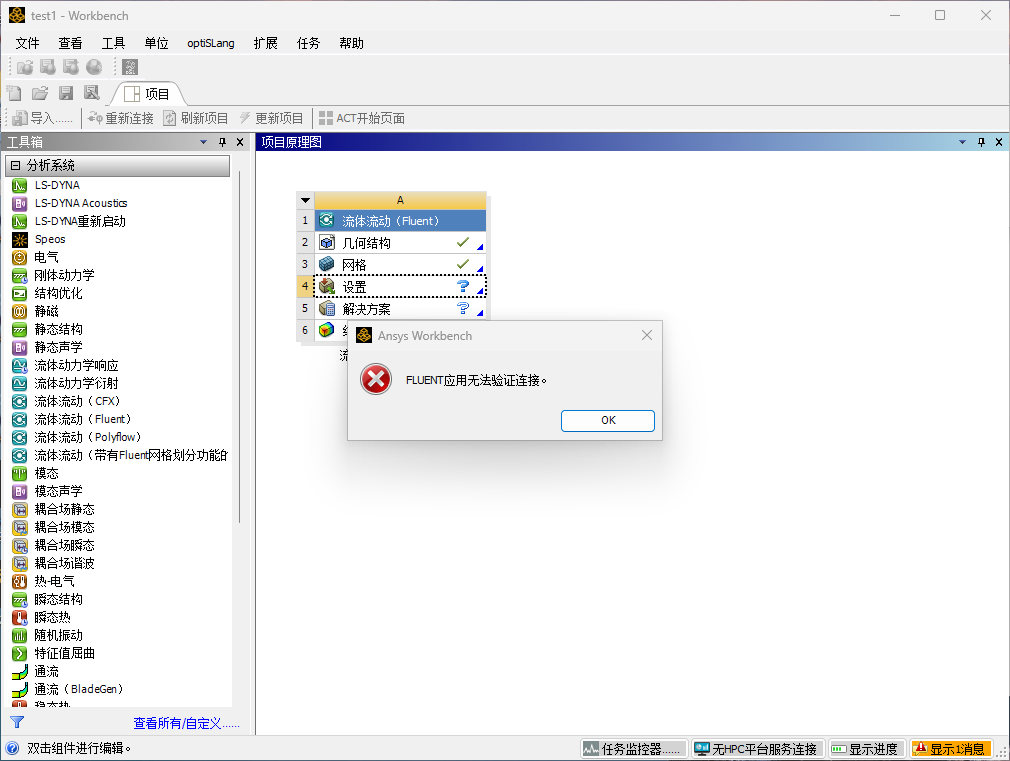Image resolution: width=1010 pixels, height=761 pixels.
Task: Switch to the 项目 tab
Action: point(148,94)
